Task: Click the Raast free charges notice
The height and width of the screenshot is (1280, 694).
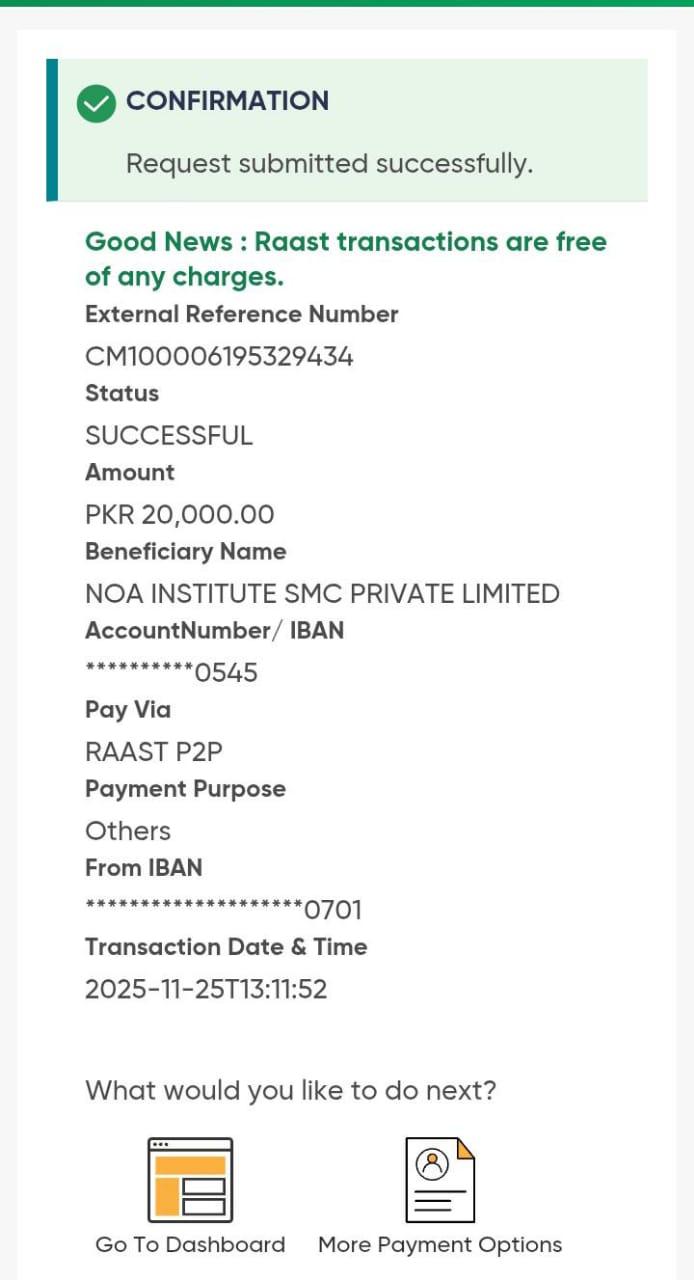Action: [345, 258]
